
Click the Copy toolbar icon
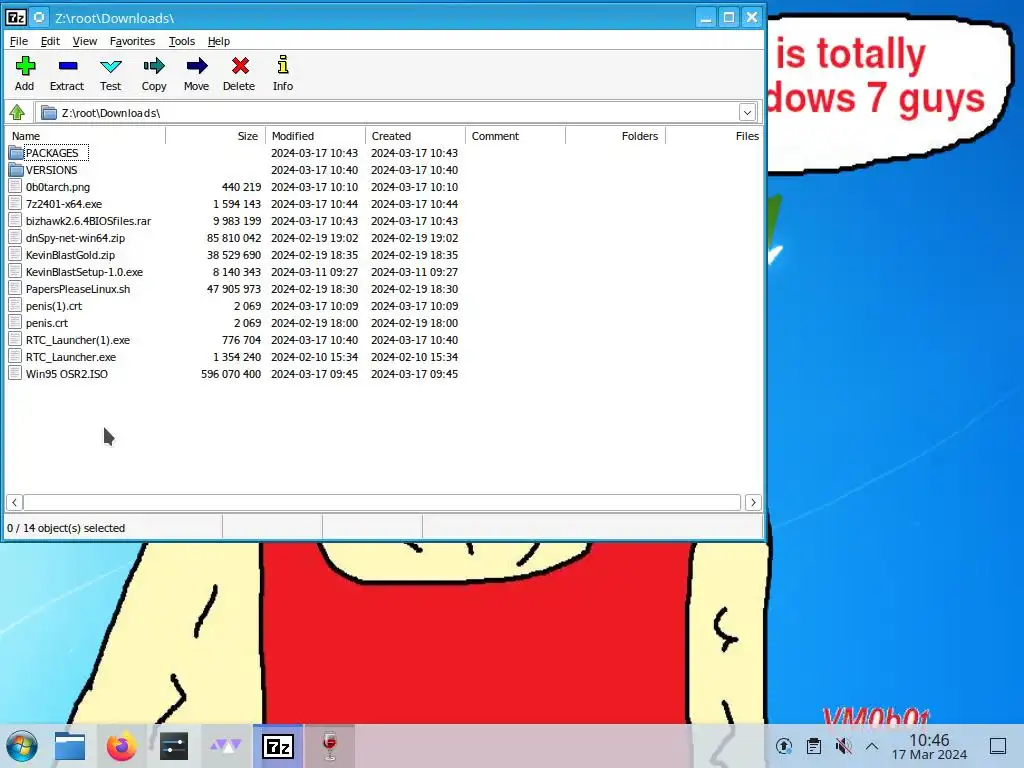click(x=154, y=73)
